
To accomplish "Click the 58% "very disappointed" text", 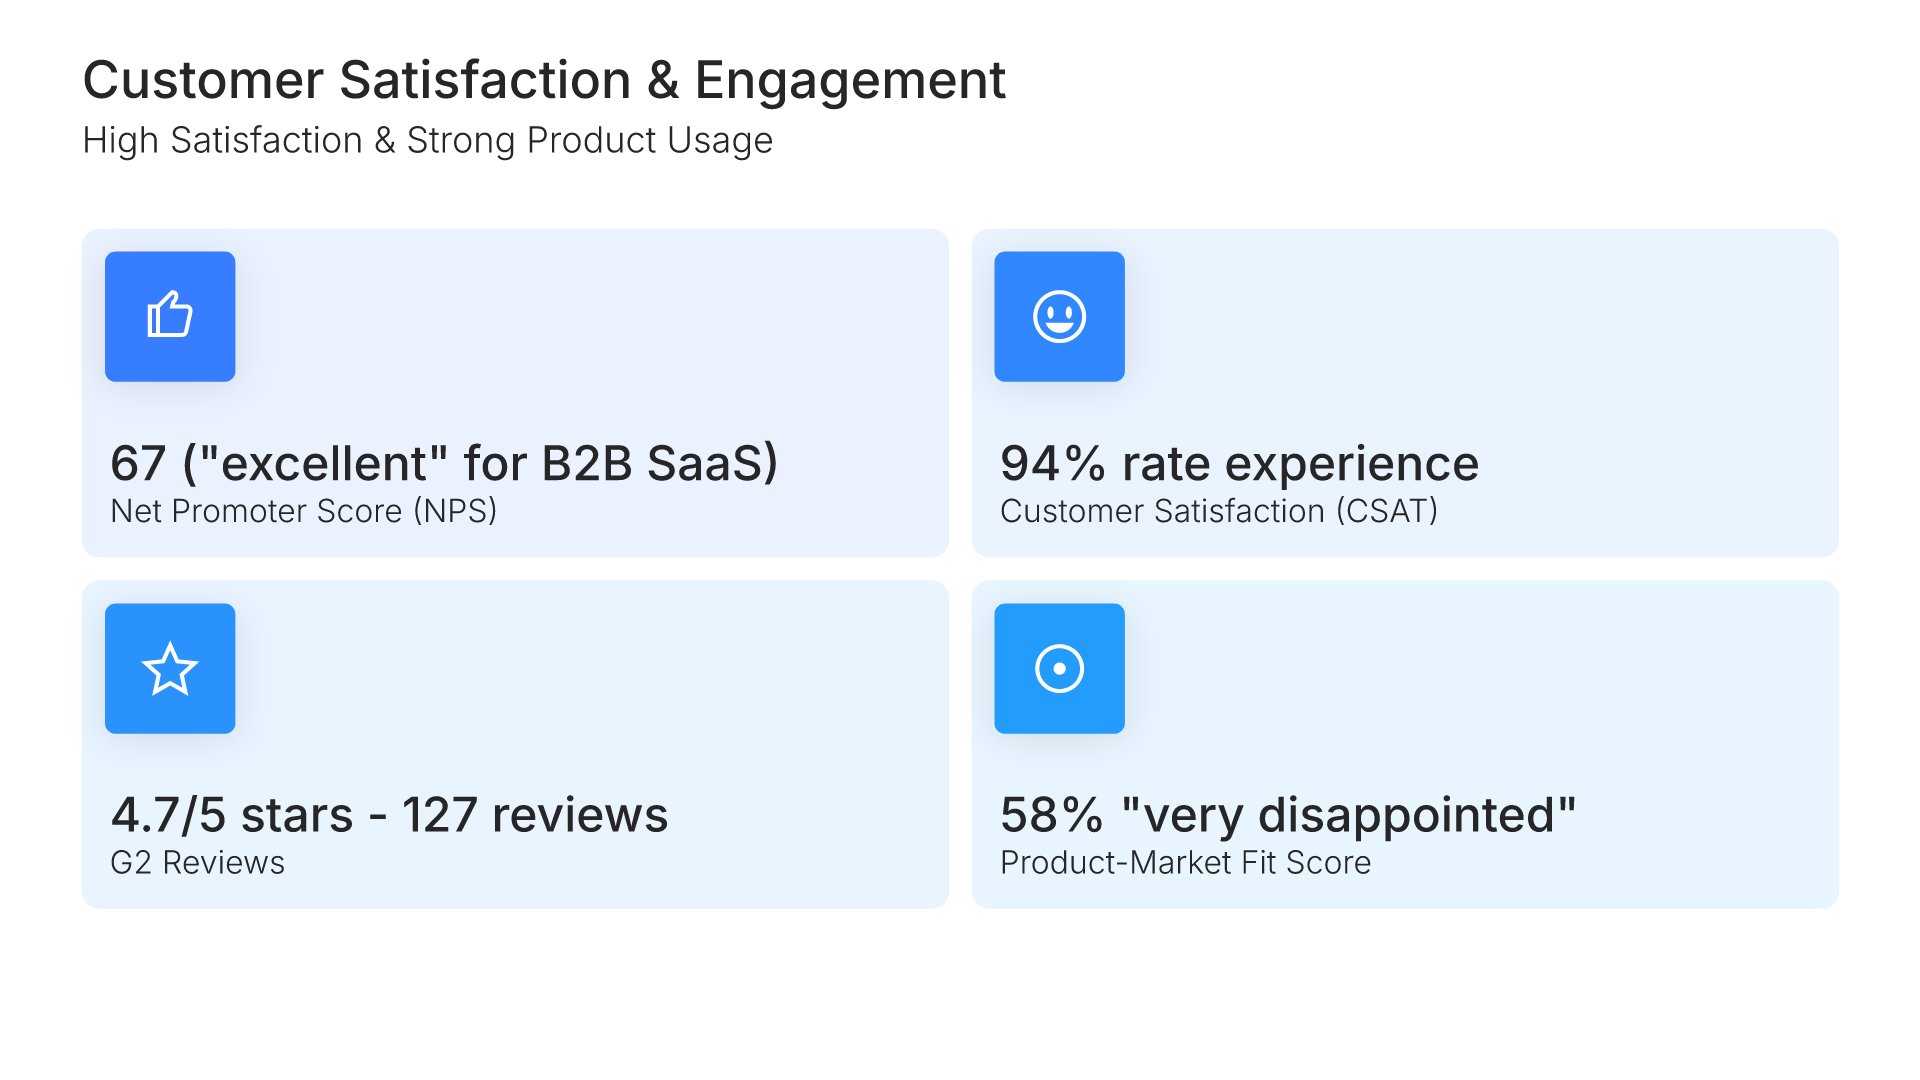I will pyautogui.click(x=1288, y=815).
